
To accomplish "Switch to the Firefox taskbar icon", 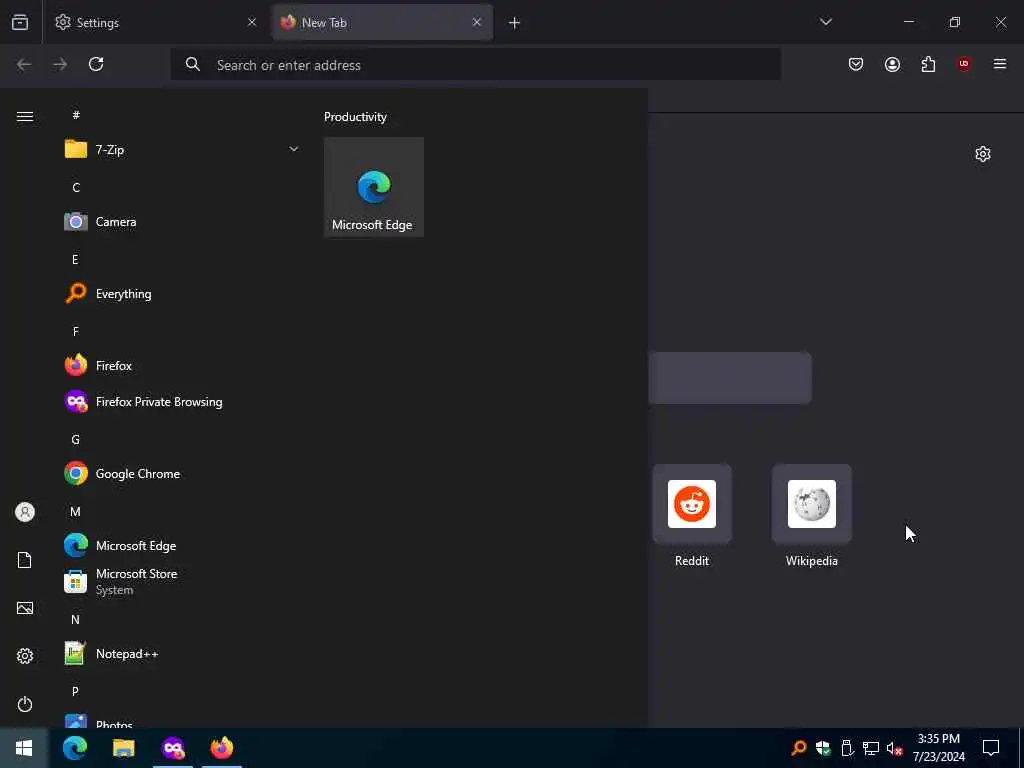I will pyautogui.click(x=222, y=748).
